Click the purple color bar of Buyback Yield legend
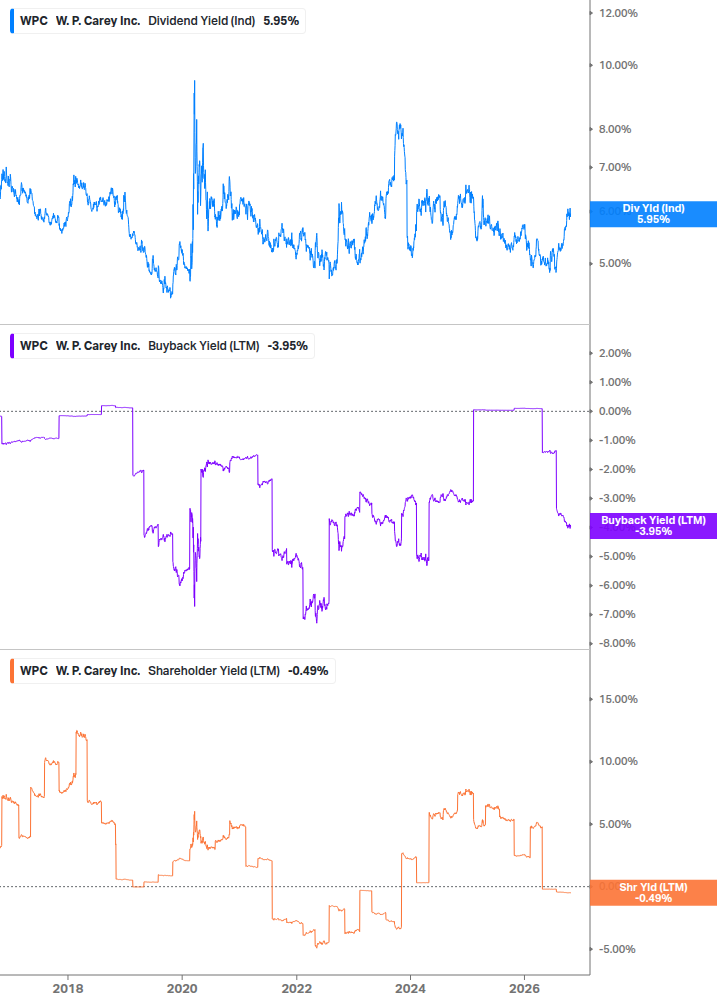This screenshot has width=717, height=1005. (x=12, y=346)
